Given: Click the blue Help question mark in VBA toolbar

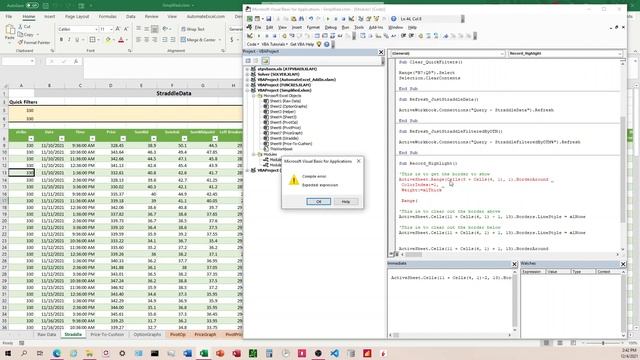Looking at the screenshot, I should click(393, 19).
